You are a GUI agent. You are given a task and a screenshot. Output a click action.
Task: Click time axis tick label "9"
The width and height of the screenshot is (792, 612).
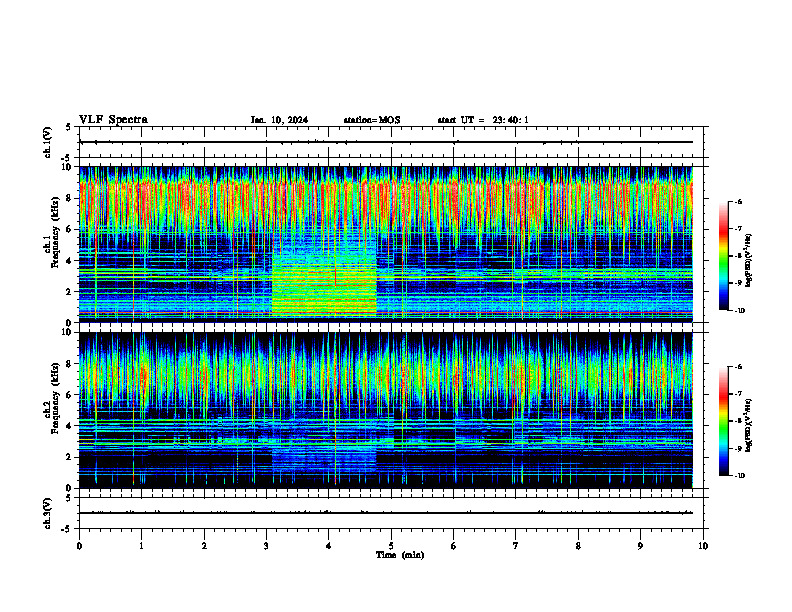click(640, 546)
